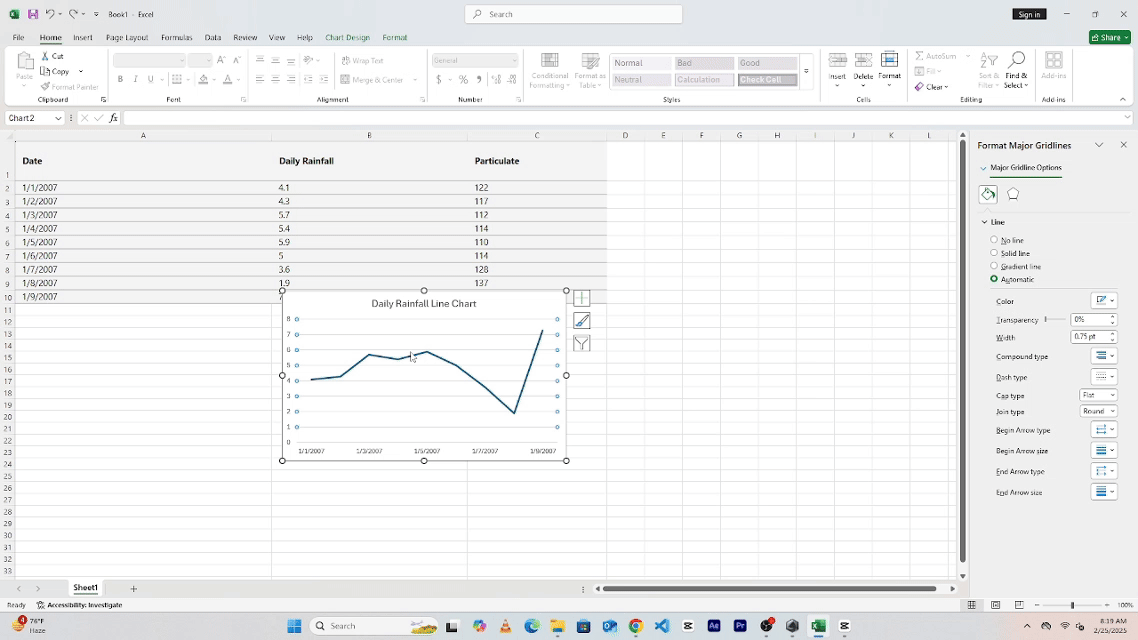This screenshot has height=640, width=1138.
Task: Open Conditional Formatting
Action: (x=549, y=70)
